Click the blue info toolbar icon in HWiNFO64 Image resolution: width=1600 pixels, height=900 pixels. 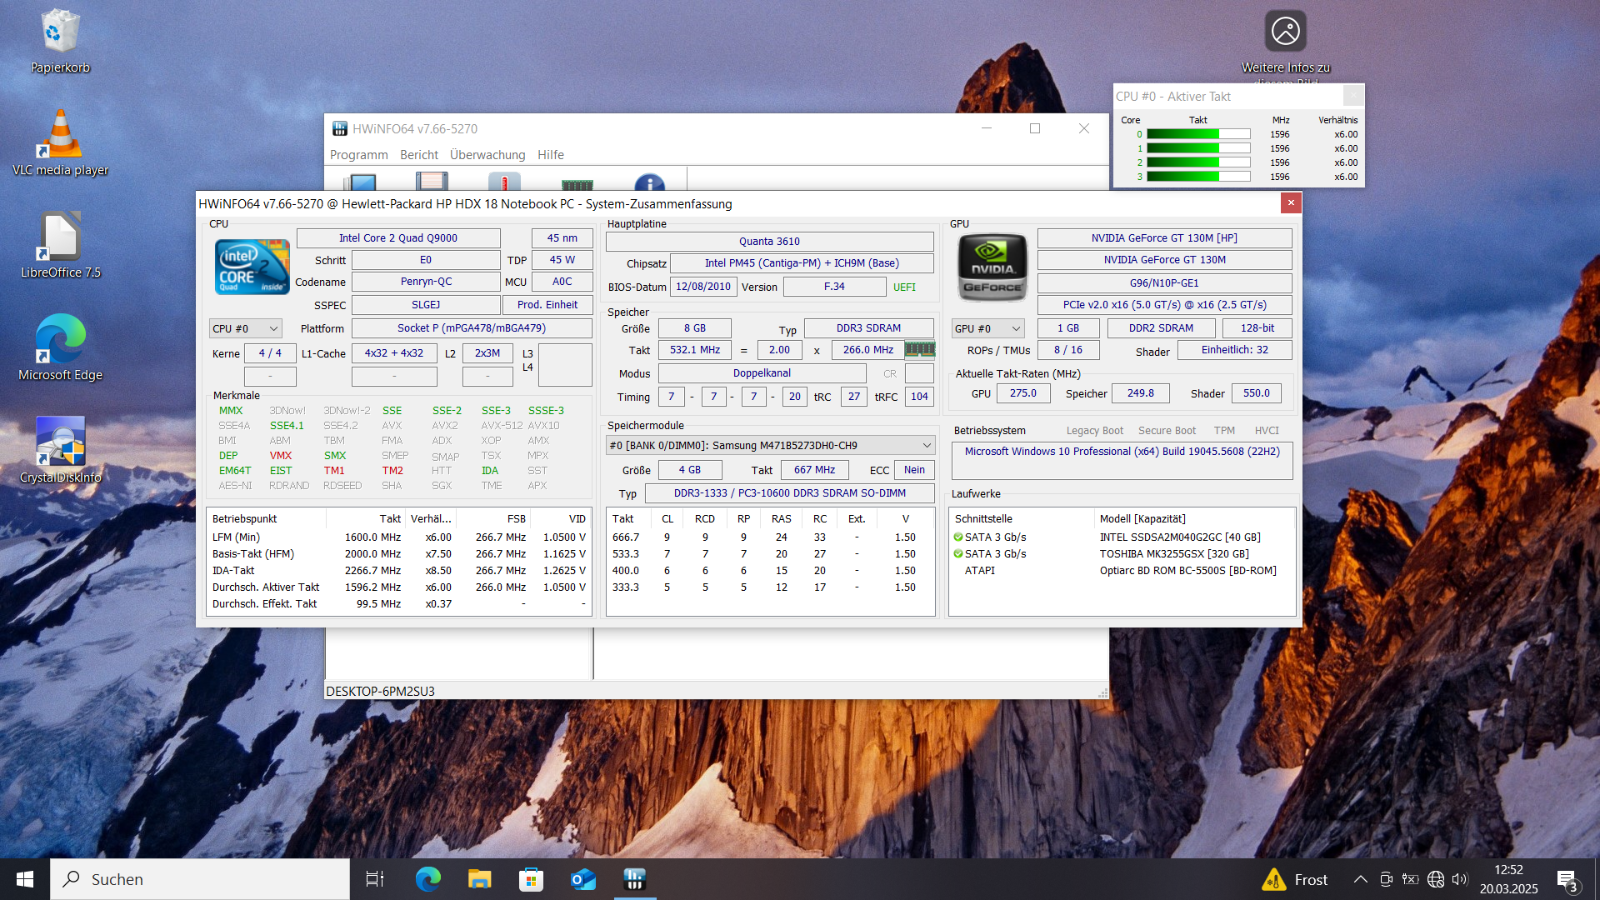click(x=650, y=183)
